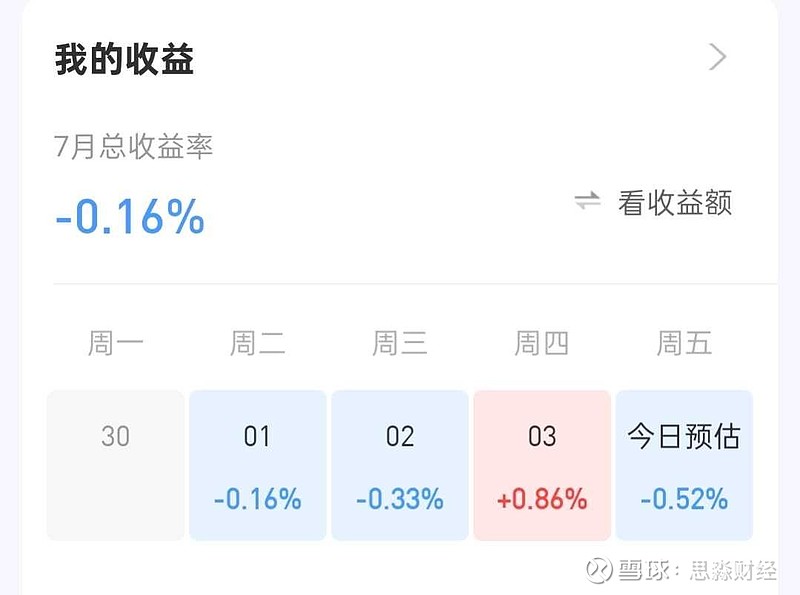800x595 pixels.
Task: Tap the -0.52% estimated return value
Action: pos(684,496)
